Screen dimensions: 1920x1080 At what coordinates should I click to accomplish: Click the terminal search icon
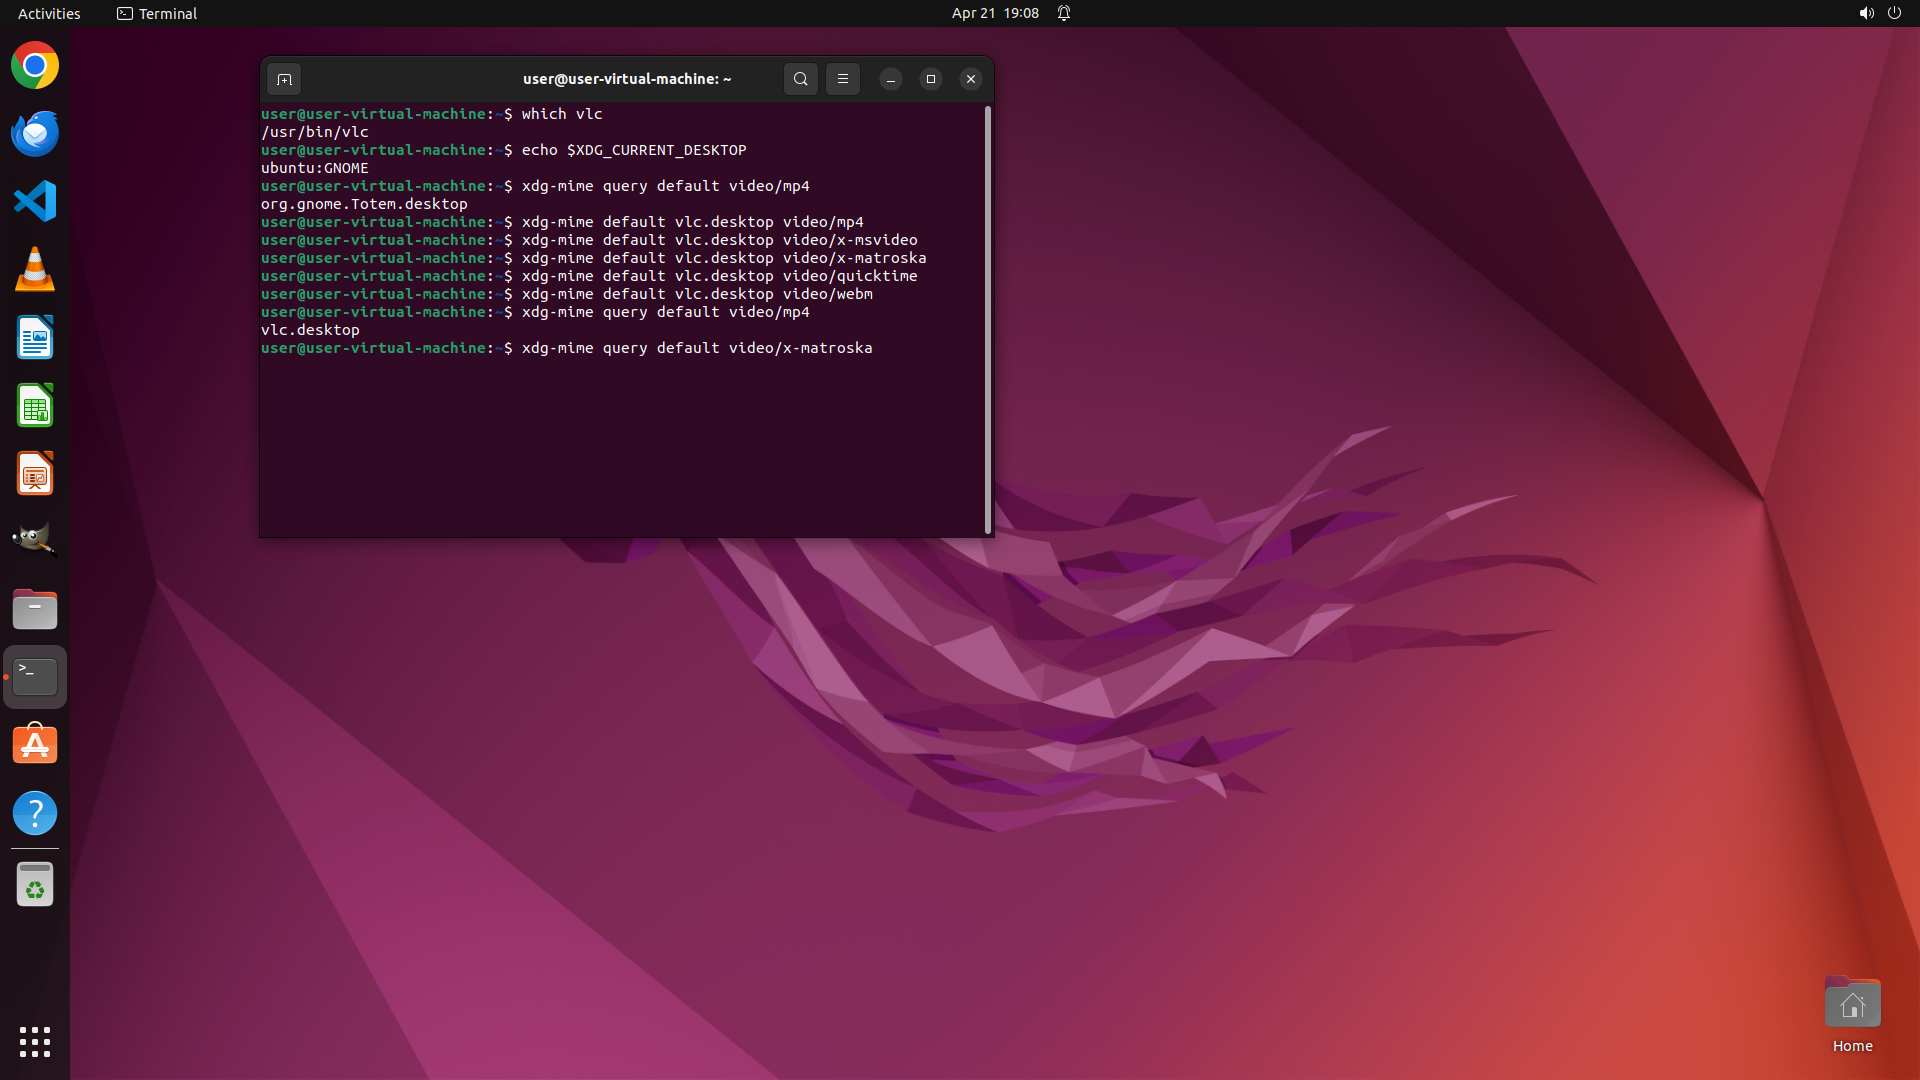(x=800, y=79)
